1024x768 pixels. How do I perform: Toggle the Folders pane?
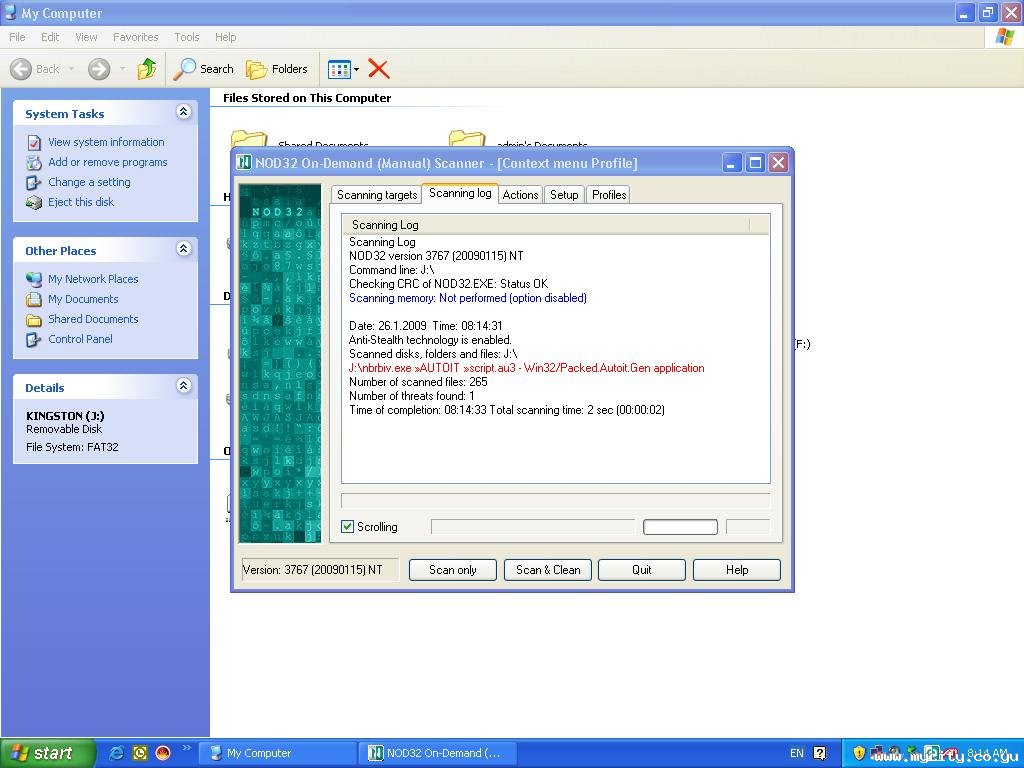pyautogui.click(x=277, y=69)
